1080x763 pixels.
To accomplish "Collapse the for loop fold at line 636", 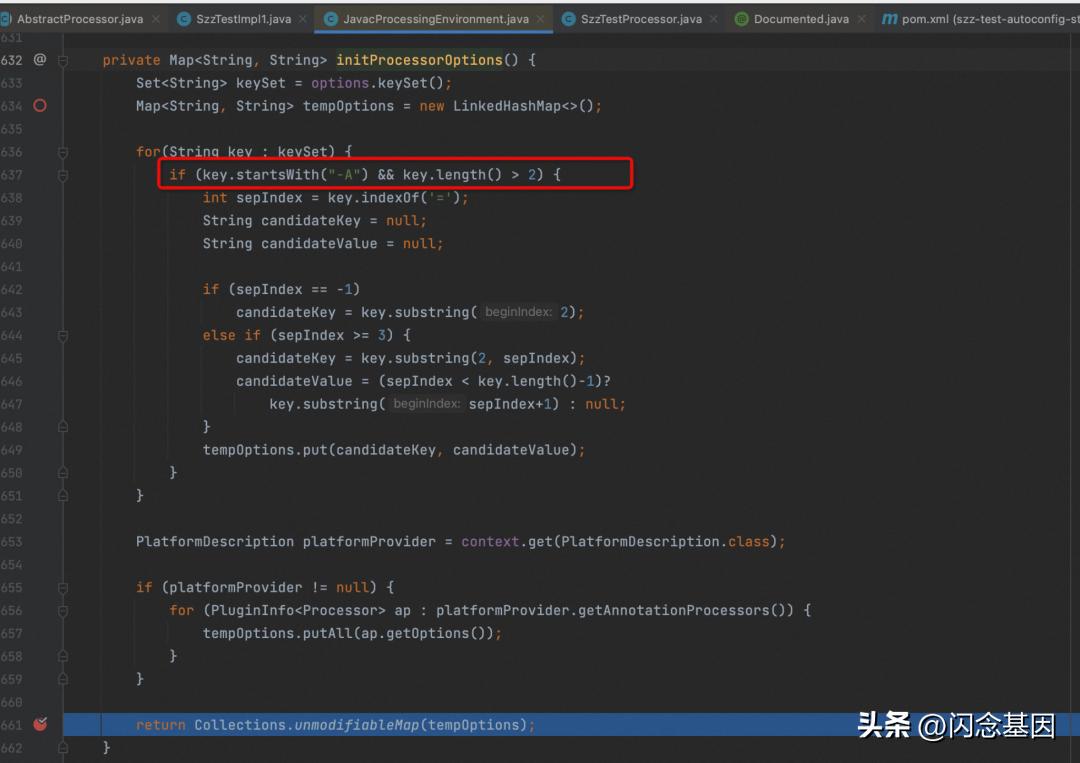I will [62, 151].
